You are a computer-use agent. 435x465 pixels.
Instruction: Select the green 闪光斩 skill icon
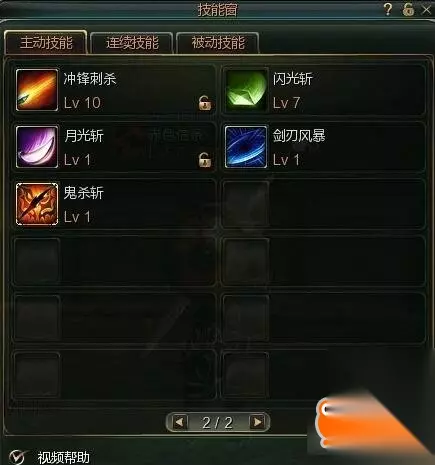click(246, 90)
